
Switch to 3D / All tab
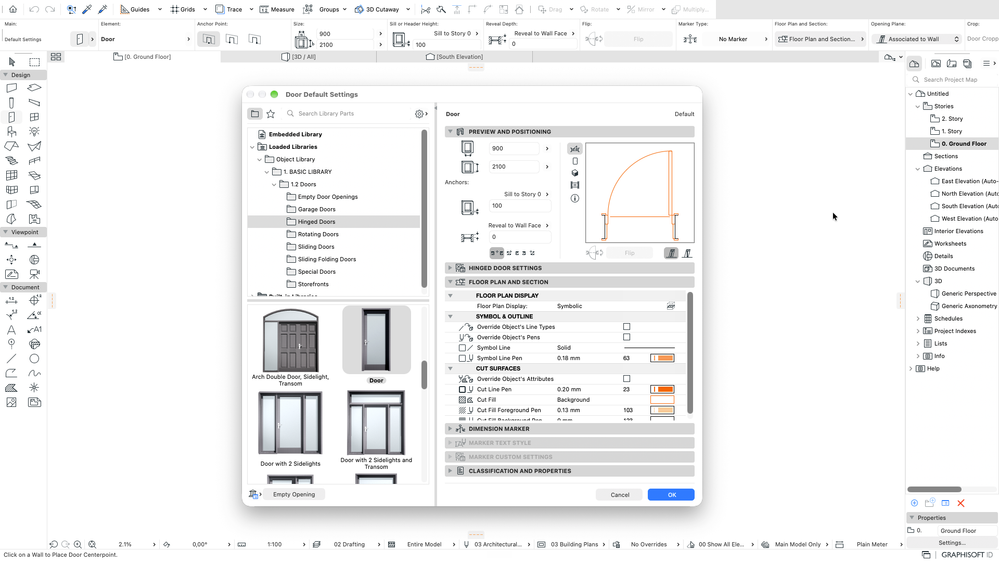pyautogui.click(x=298, y=57)
